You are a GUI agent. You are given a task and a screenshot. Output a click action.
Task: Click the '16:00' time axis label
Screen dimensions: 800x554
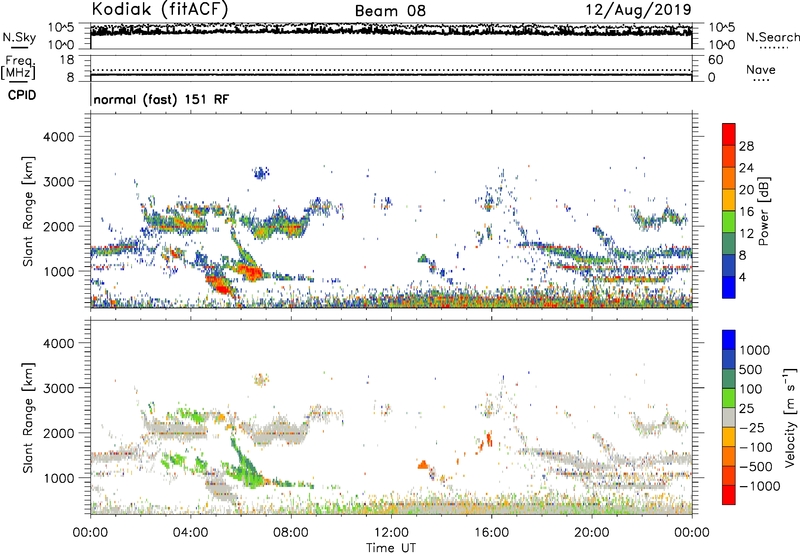pyautogui.click(x=491, y=533)
